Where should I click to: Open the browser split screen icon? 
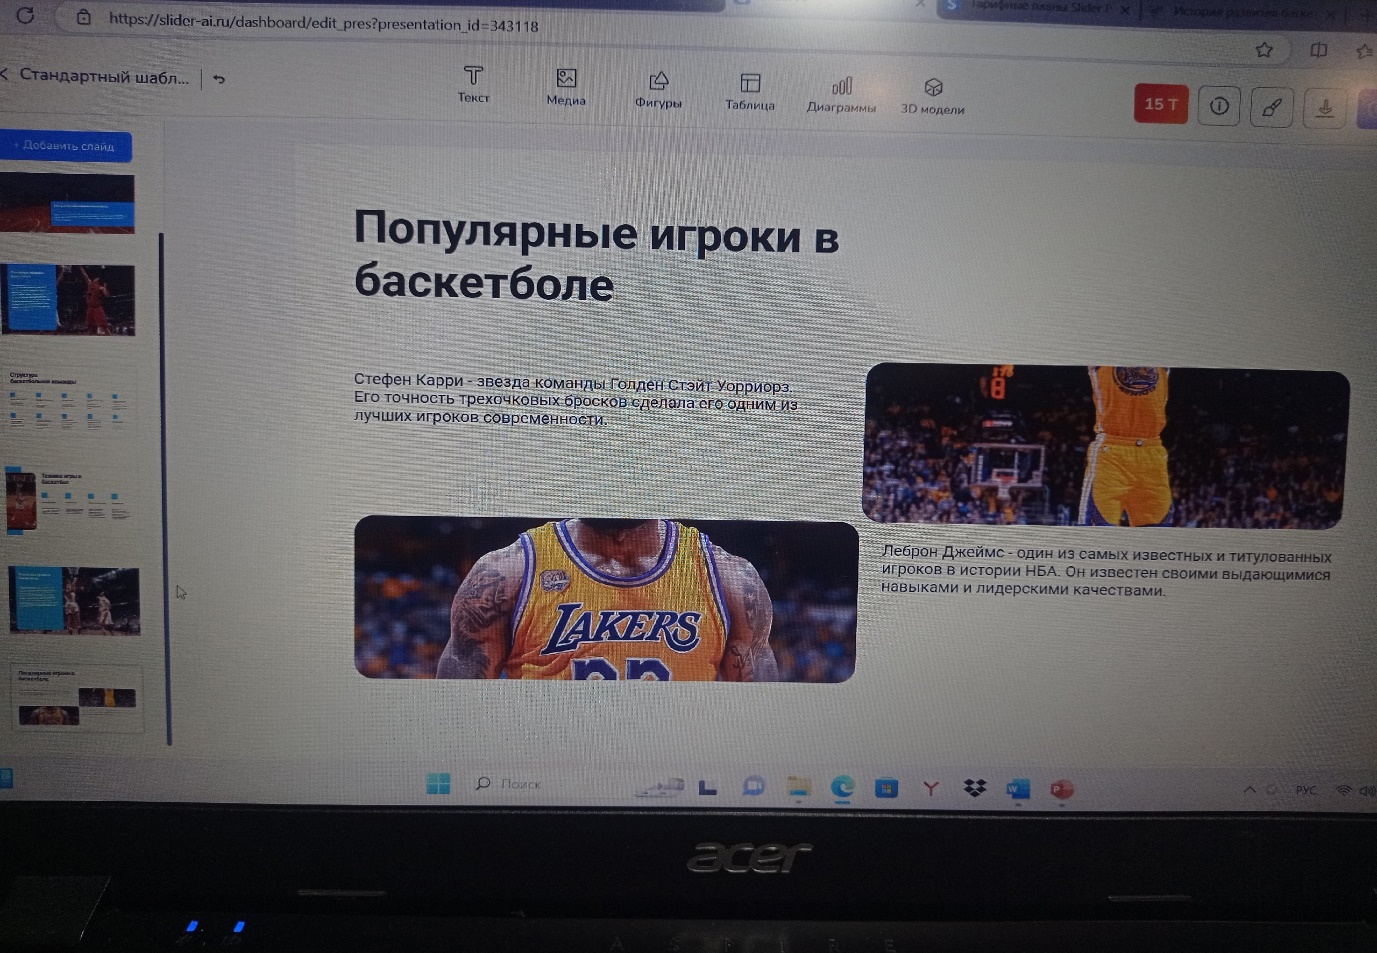(x=1319, y=50)
